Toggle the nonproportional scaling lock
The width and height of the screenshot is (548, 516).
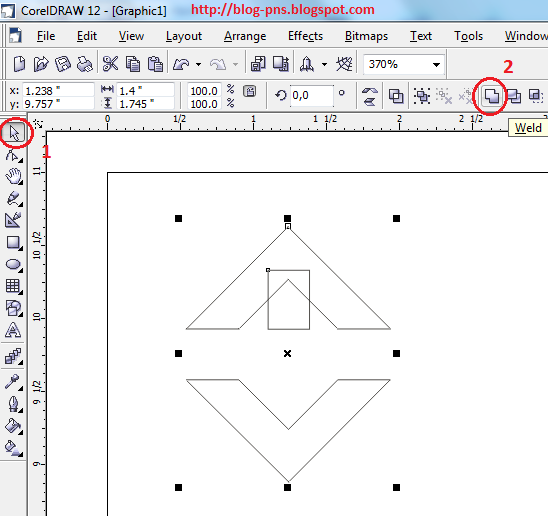pos(250,91)
